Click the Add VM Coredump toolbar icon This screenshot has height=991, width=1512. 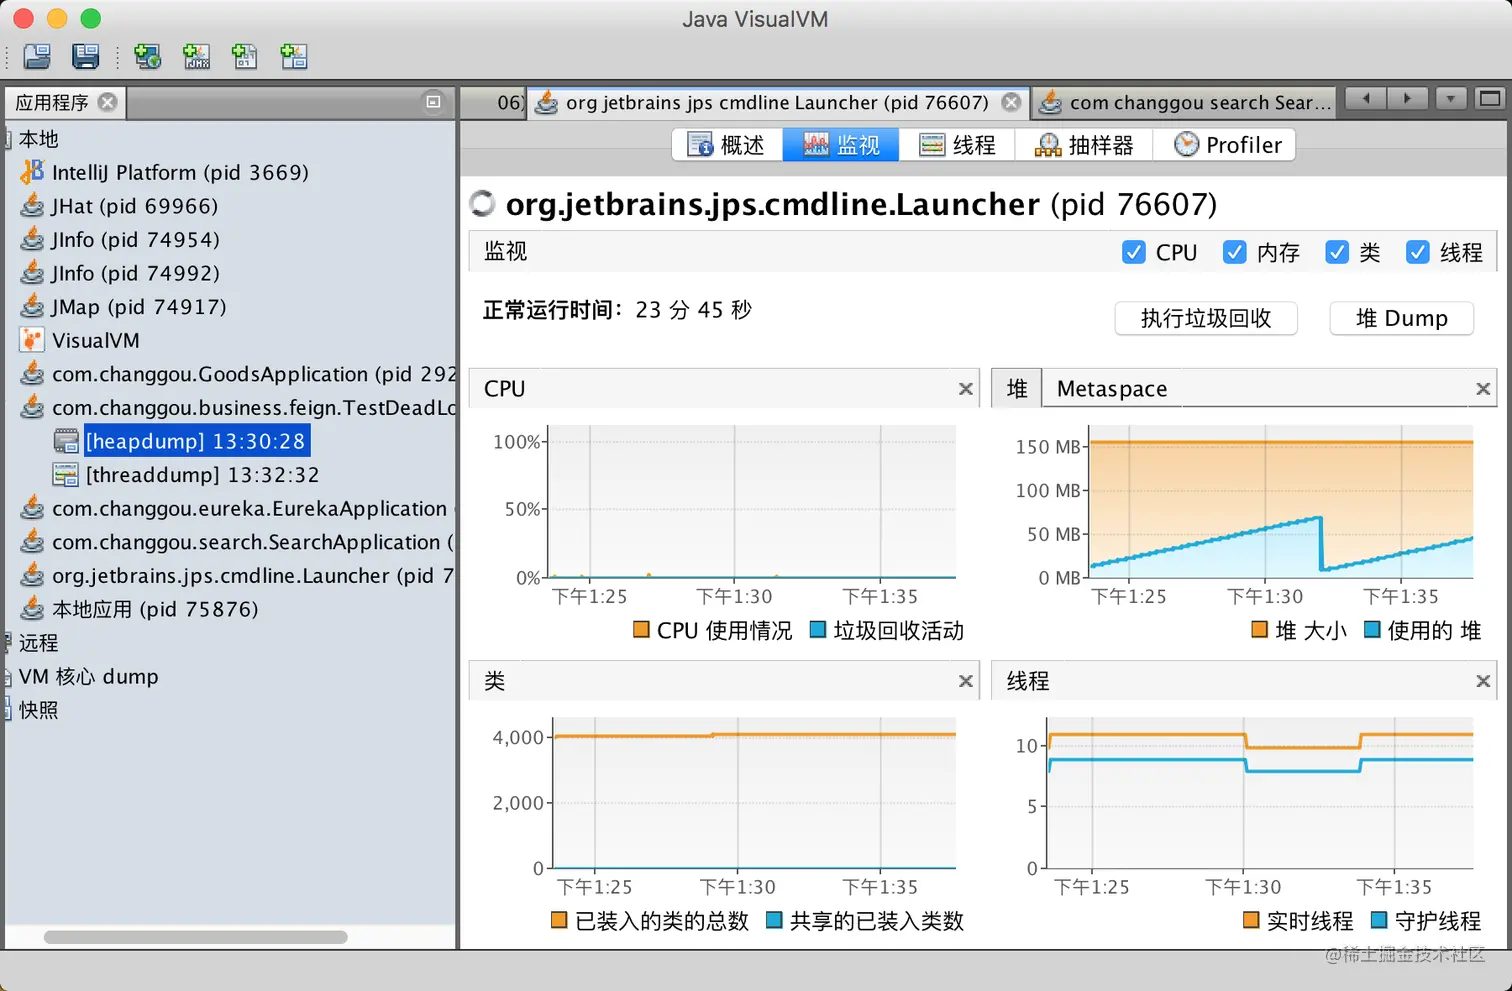[x=245, y=56]
